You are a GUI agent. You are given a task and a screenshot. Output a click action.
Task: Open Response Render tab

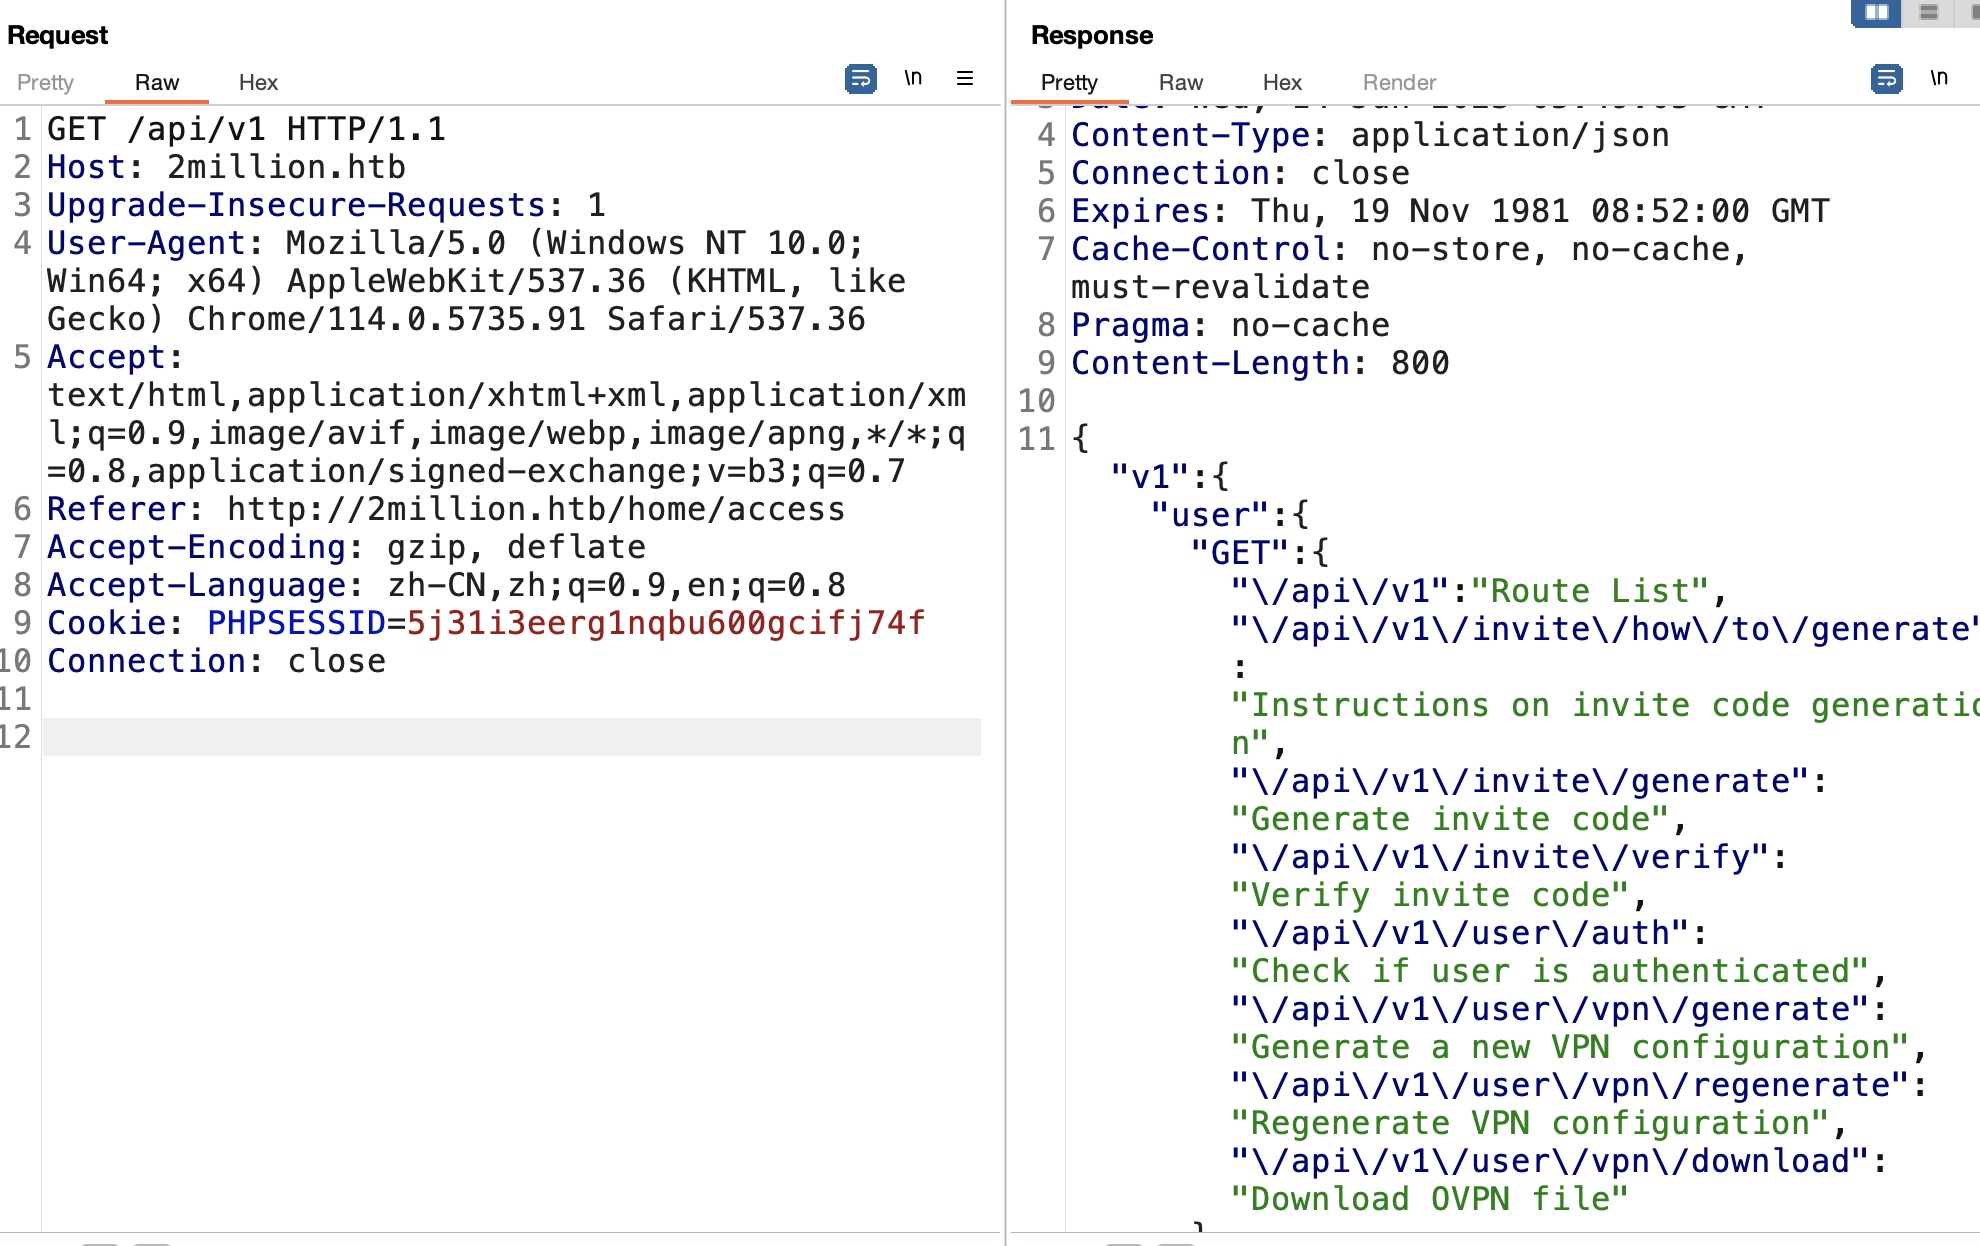pyautogui.click(x=1399, y=82)
